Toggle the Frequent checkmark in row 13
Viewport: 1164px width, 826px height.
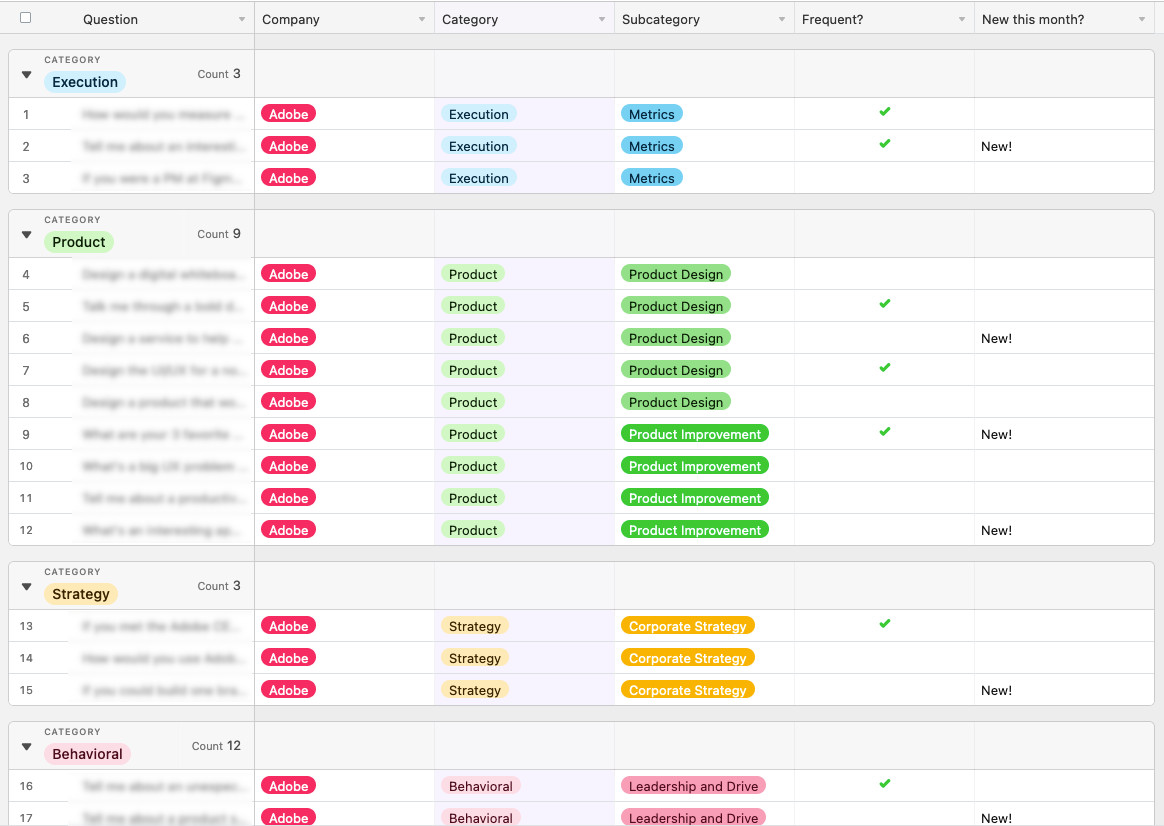[885, 623]
